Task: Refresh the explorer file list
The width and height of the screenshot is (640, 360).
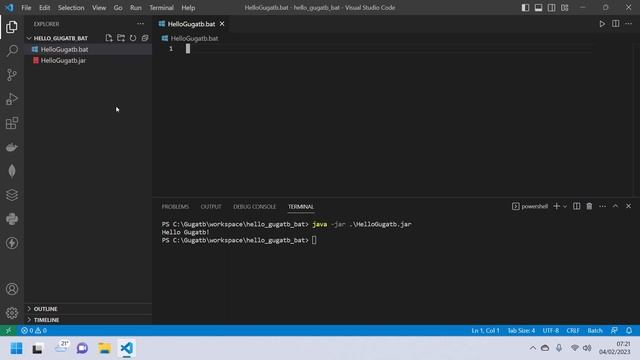Action: (133, 38)
